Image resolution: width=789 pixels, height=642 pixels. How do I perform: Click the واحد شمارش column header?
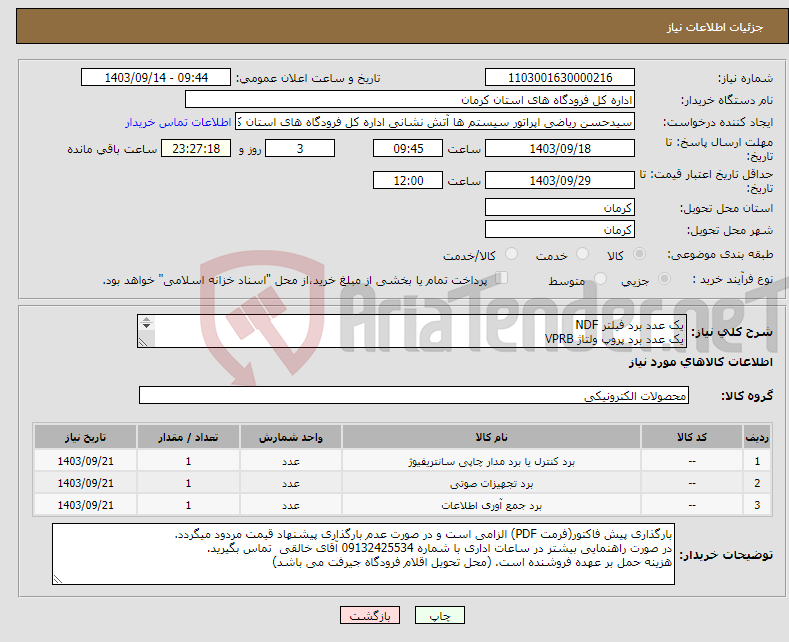point(291,437)
